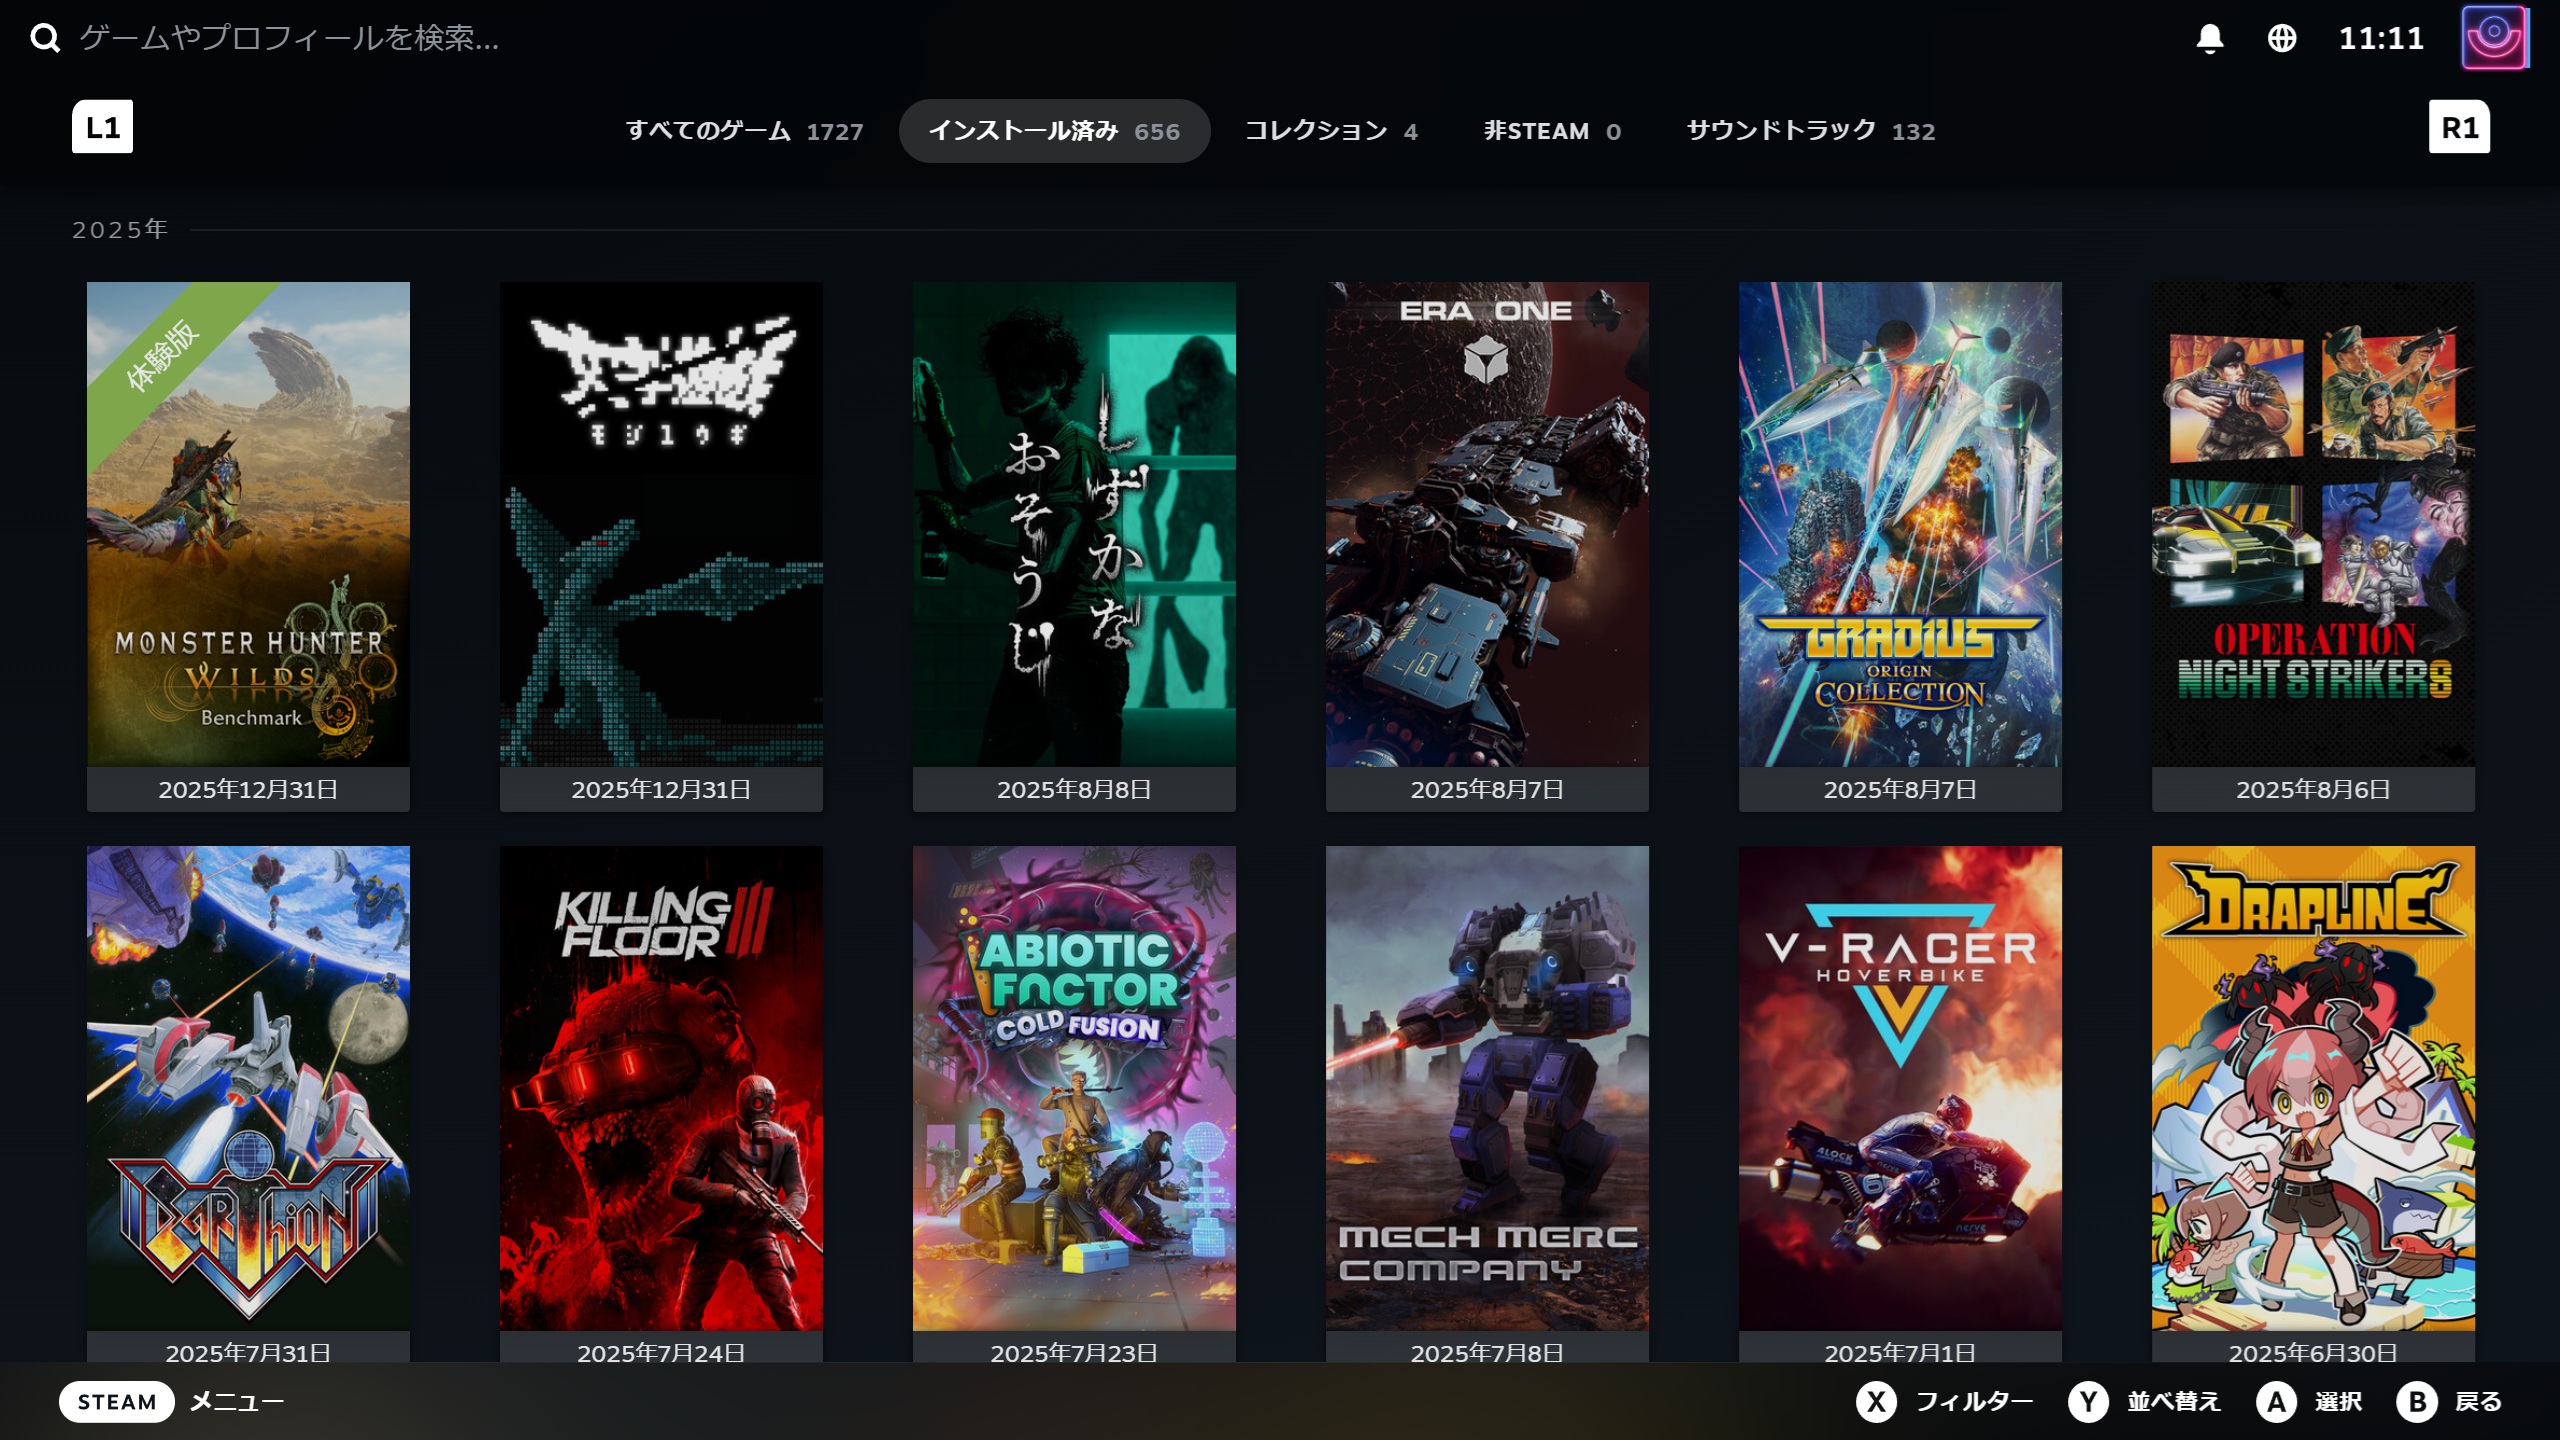The image size is (2560, 1440).
Task: Open the ERA ONE game cover
Action: pyautogui.click(x=1487, y=524)
